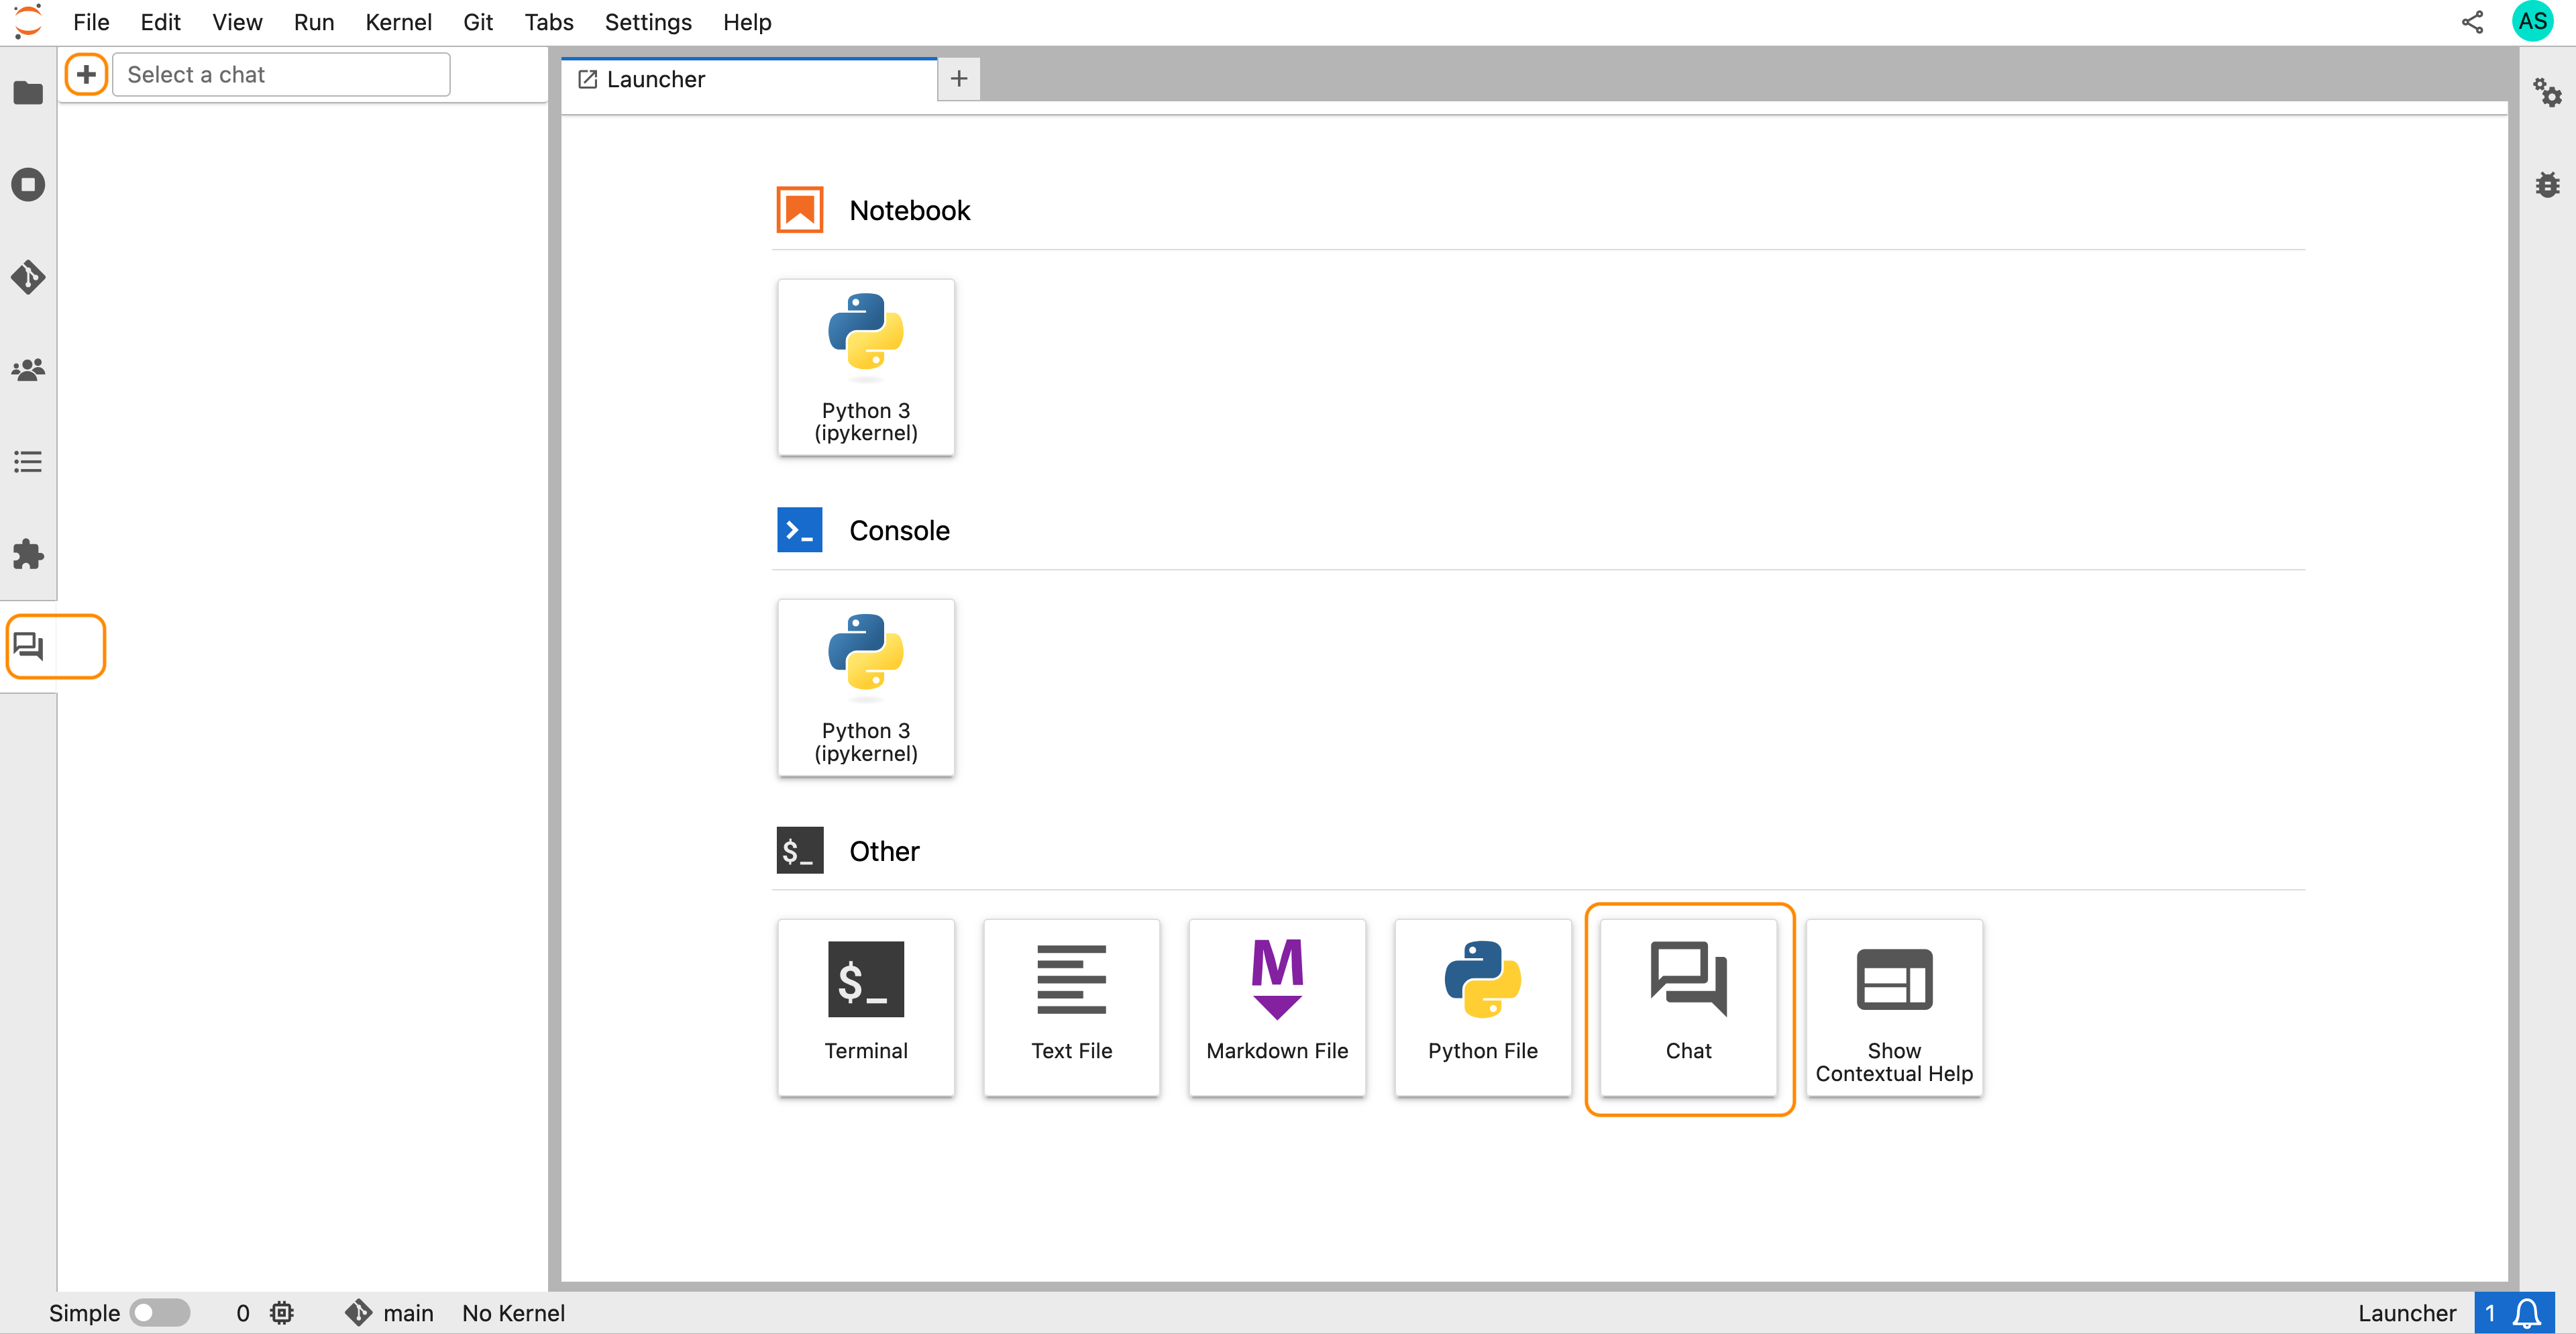Click No Kernel status text
This screenshot has height=1334, width=2576.
pos(513,1313)
